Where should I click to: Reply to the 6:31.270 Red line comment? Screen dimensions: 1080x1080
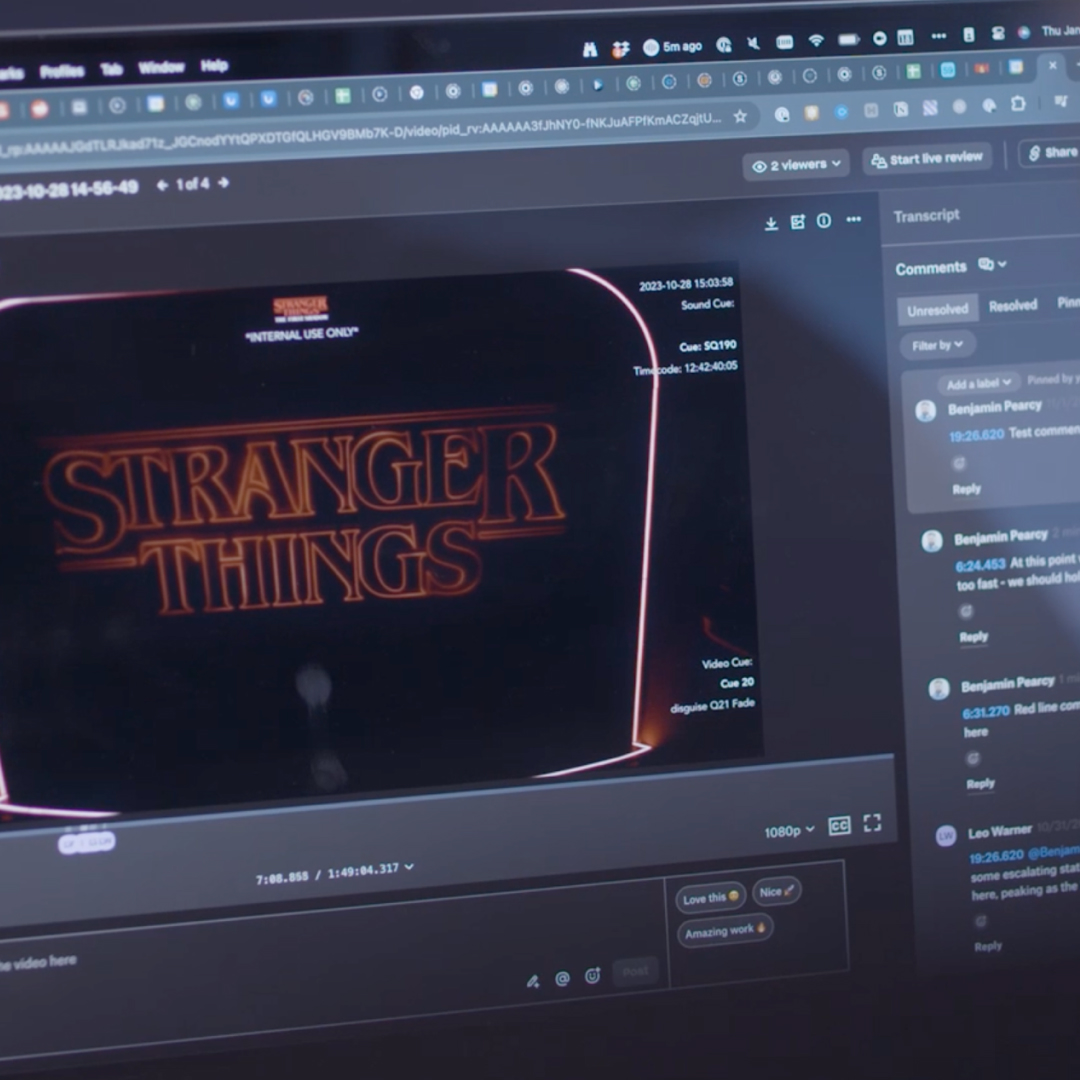980,784
